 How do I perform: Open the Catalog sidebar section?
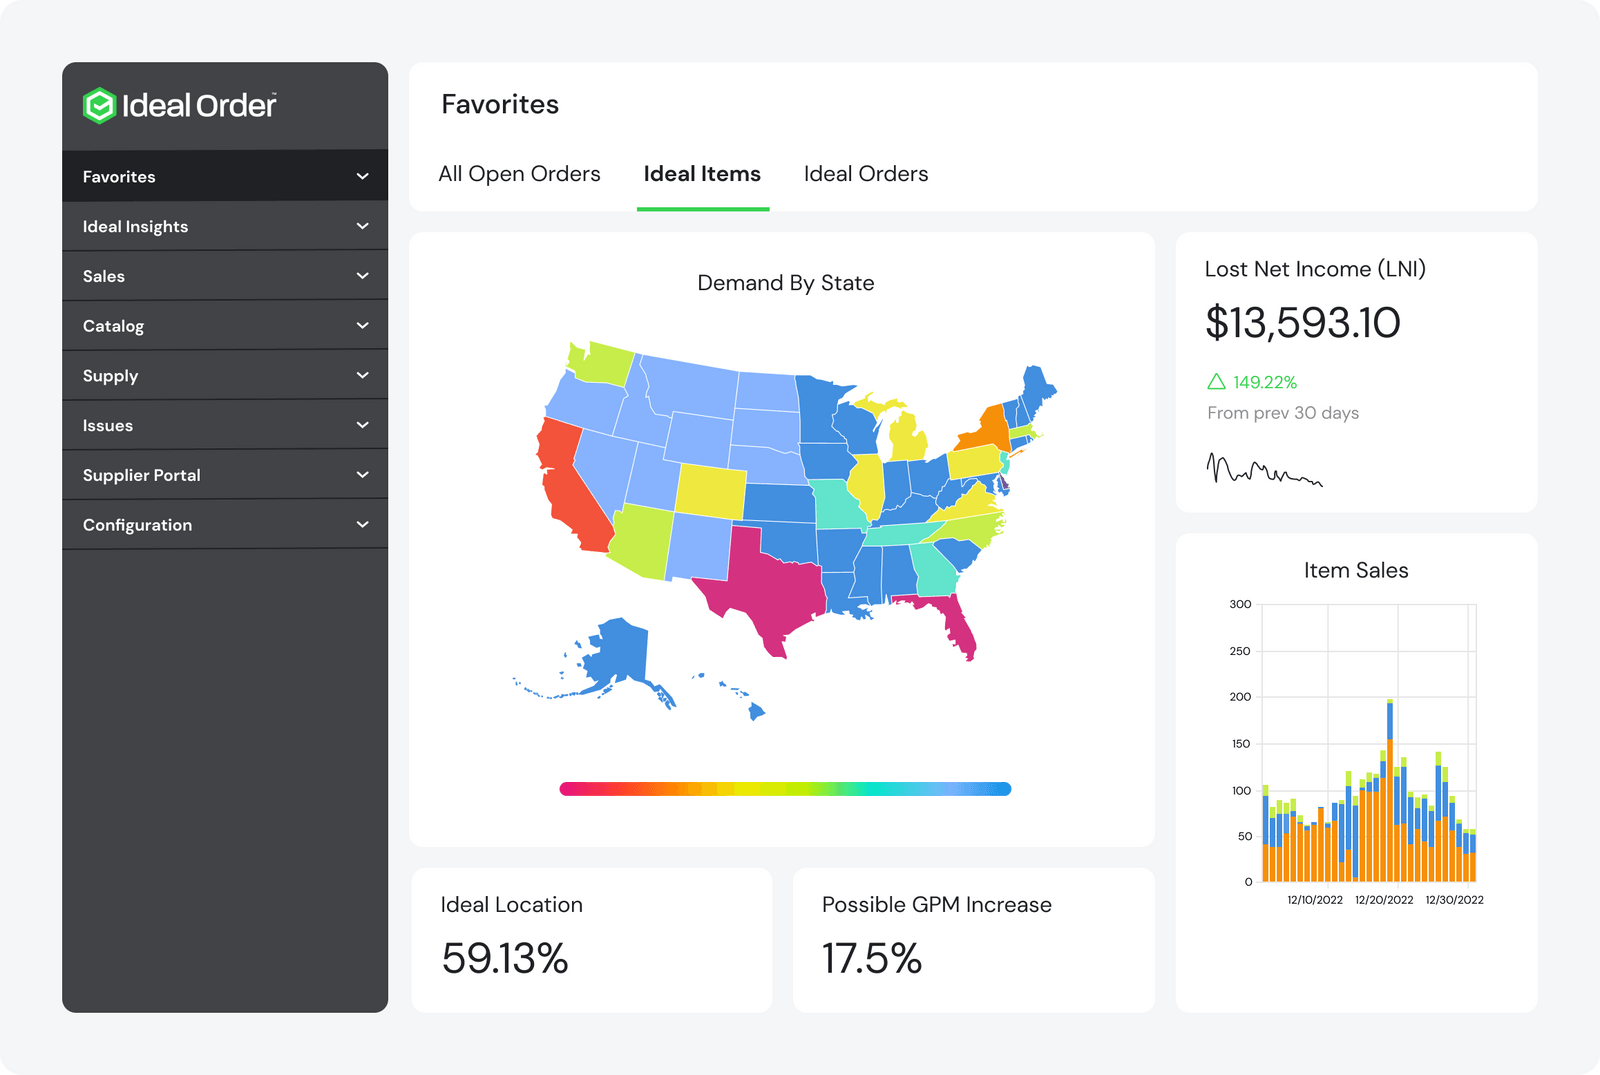point(225,326)
